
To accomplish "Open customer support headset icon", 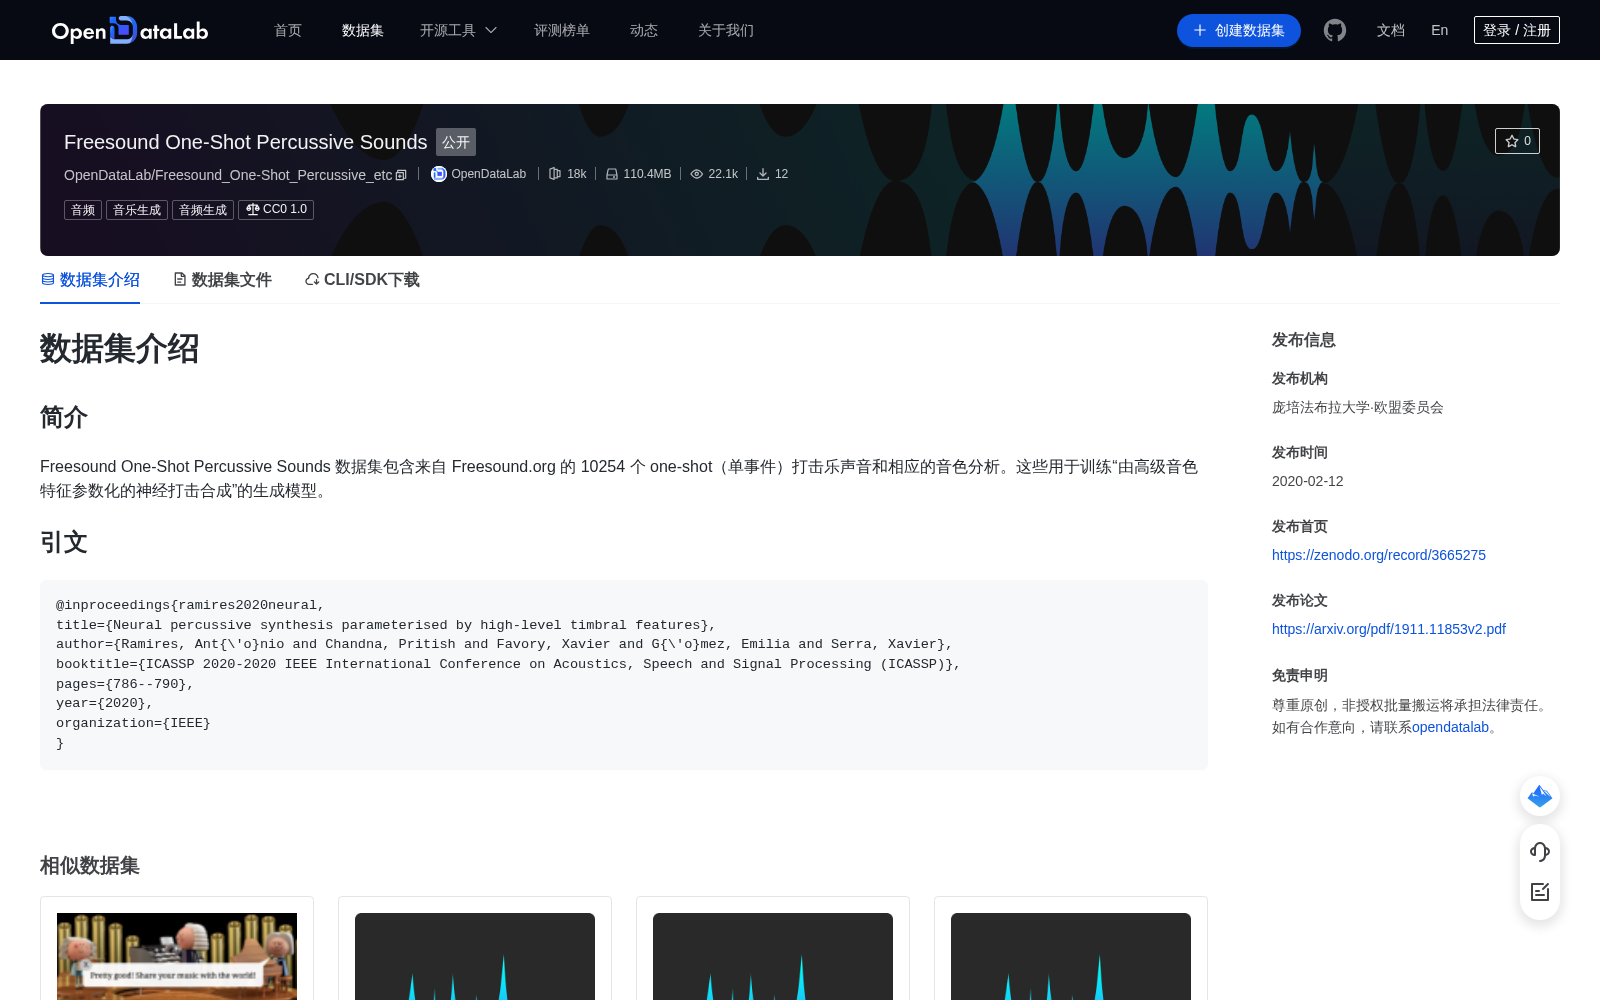I will coord(1540,852).
